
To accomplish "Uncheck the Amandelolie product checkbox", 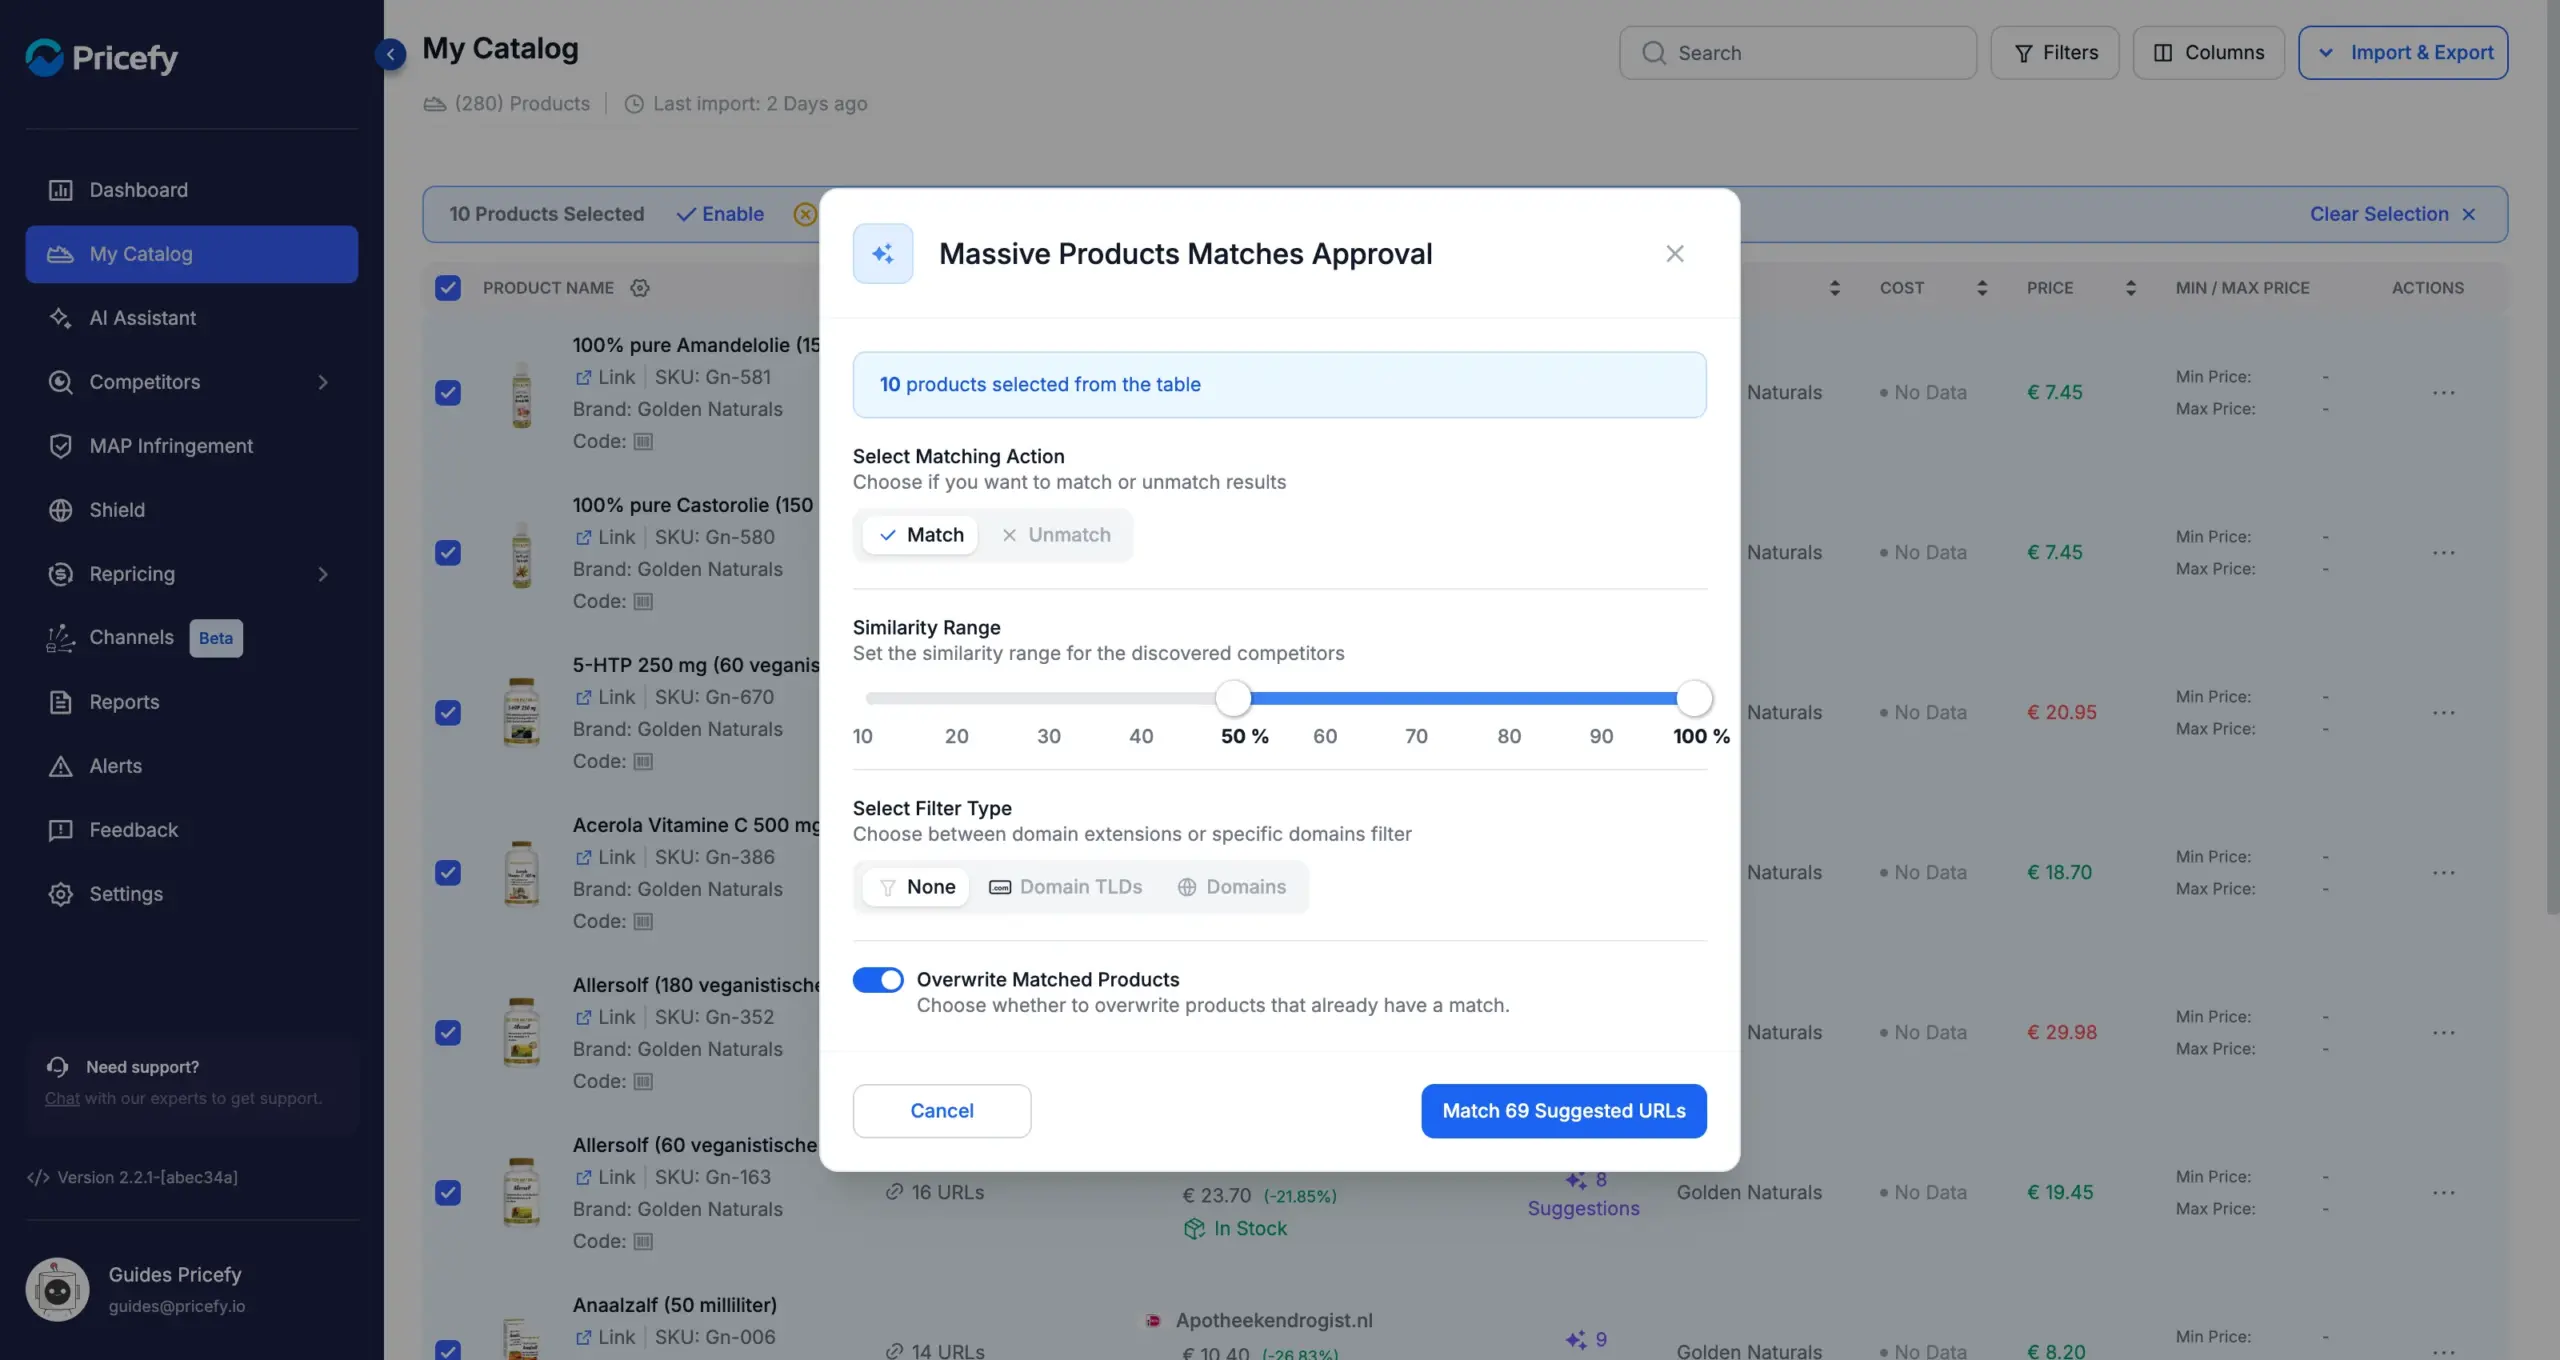I will [448, 393].
